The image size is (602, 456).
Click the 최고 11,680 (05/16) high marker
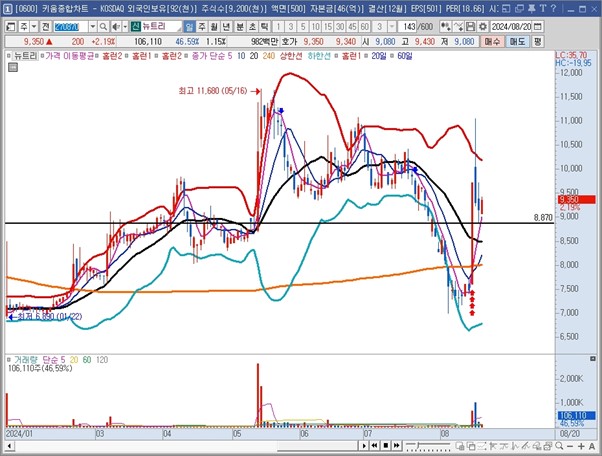tap(220, 91)
